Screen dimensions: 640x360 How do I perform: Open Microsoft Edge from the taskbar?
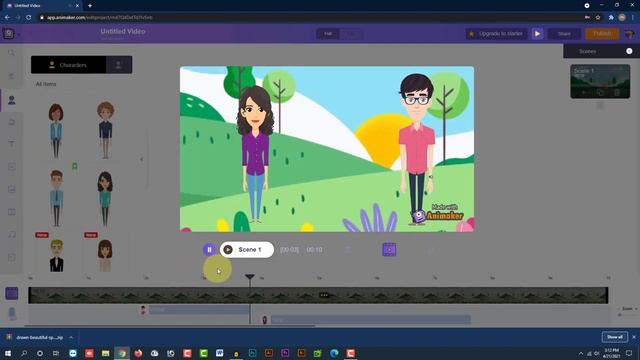pyautogui.click(x=334, y=353)
